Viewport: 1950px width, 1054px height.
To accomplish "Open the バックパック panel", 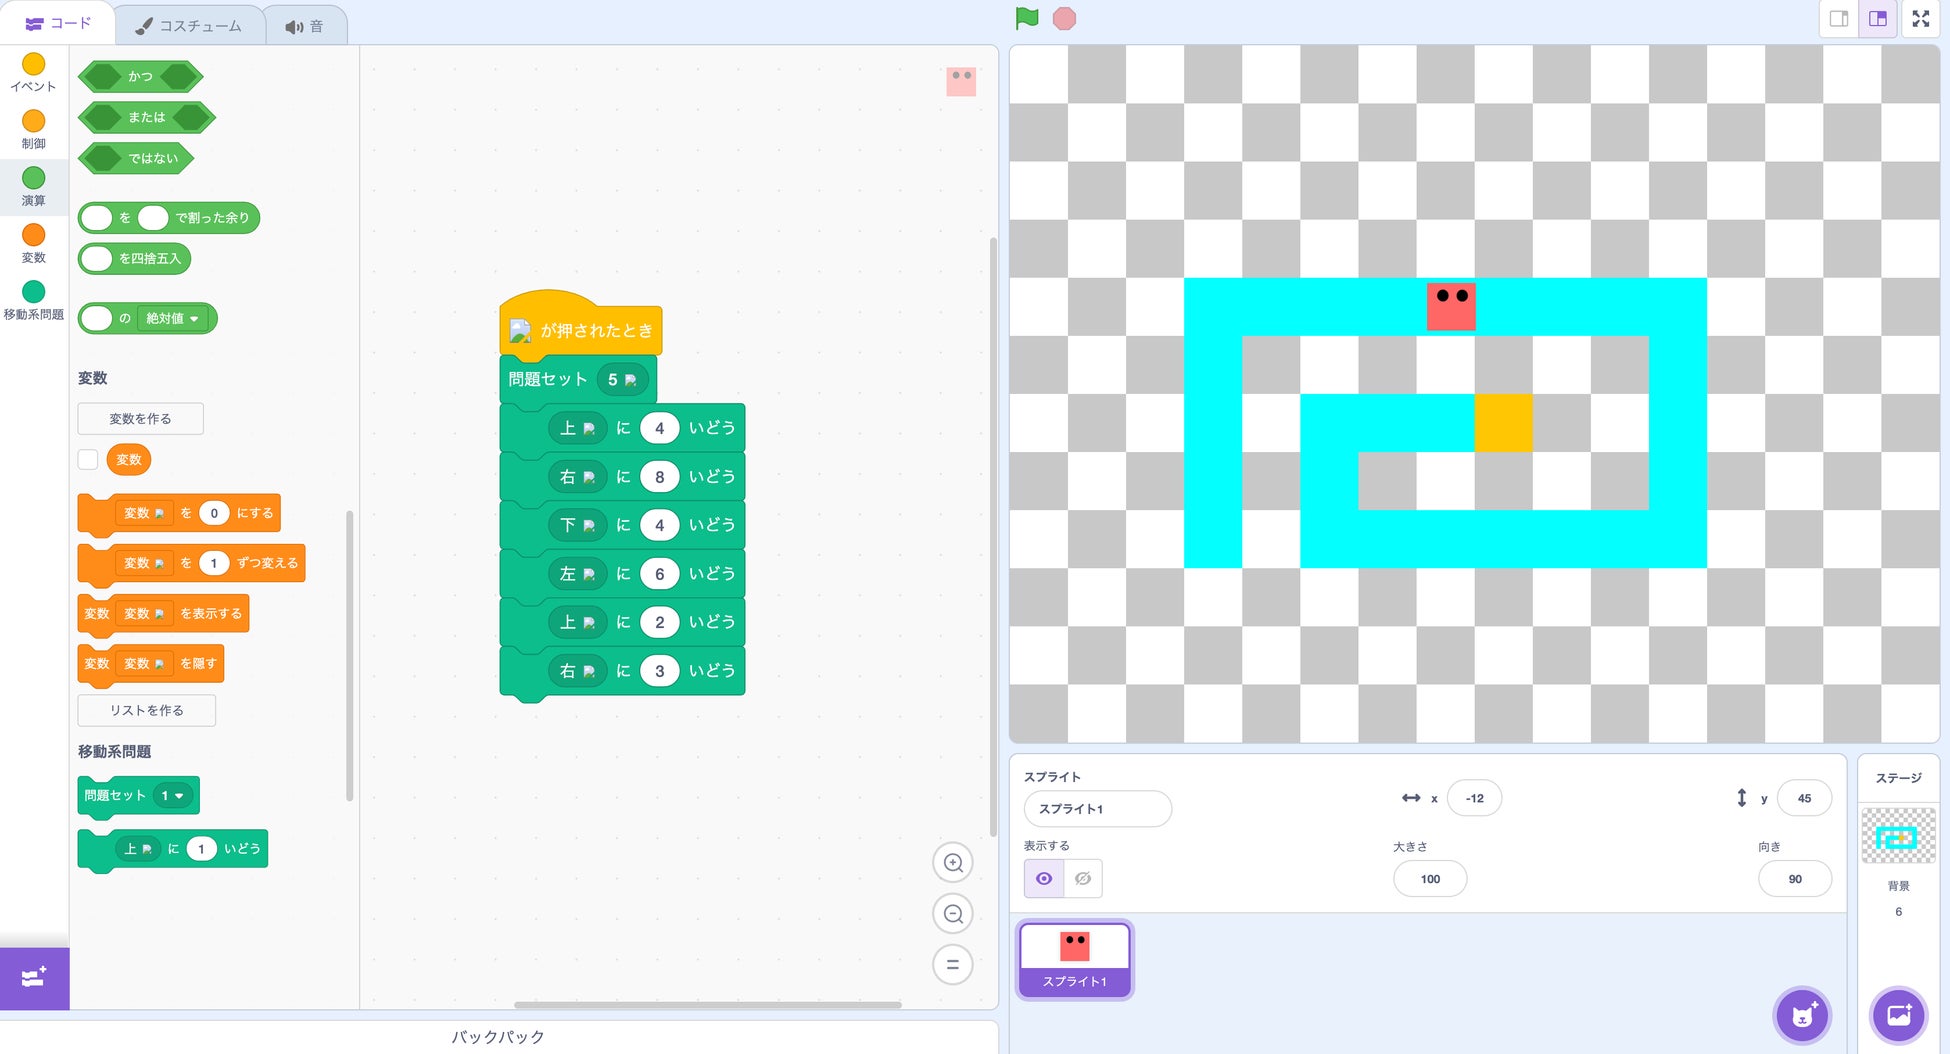I will (x=498, y=1037).
